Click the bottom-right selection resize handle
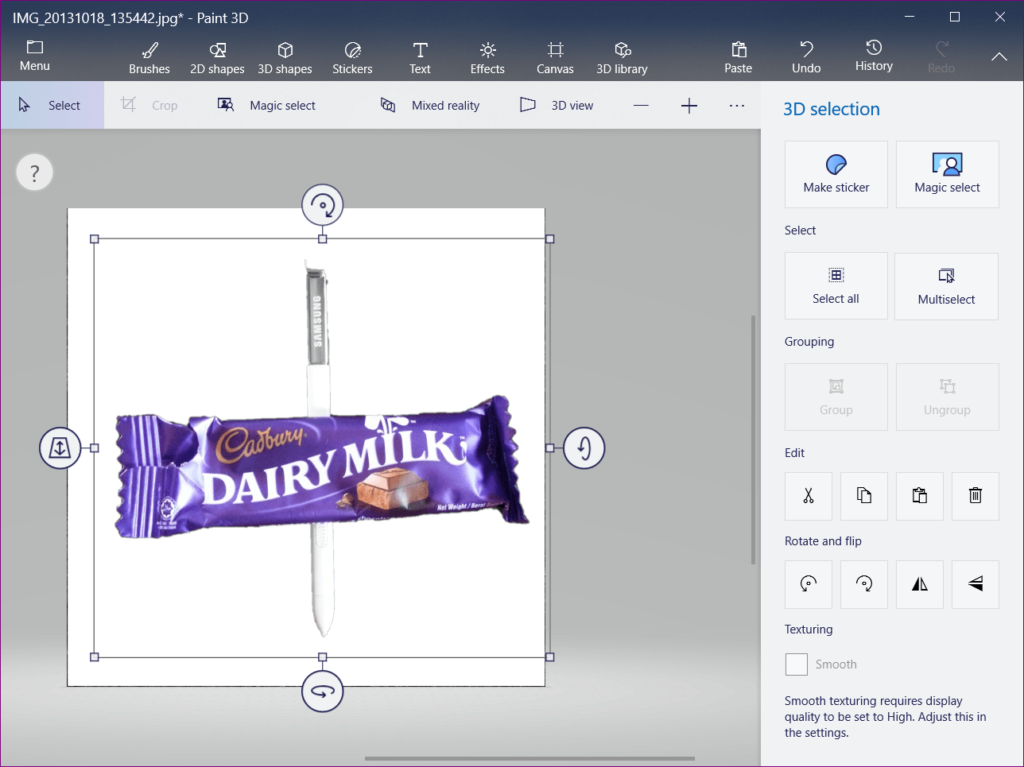The width and height of the screenshot is (1024, 767). pos(550,657)
